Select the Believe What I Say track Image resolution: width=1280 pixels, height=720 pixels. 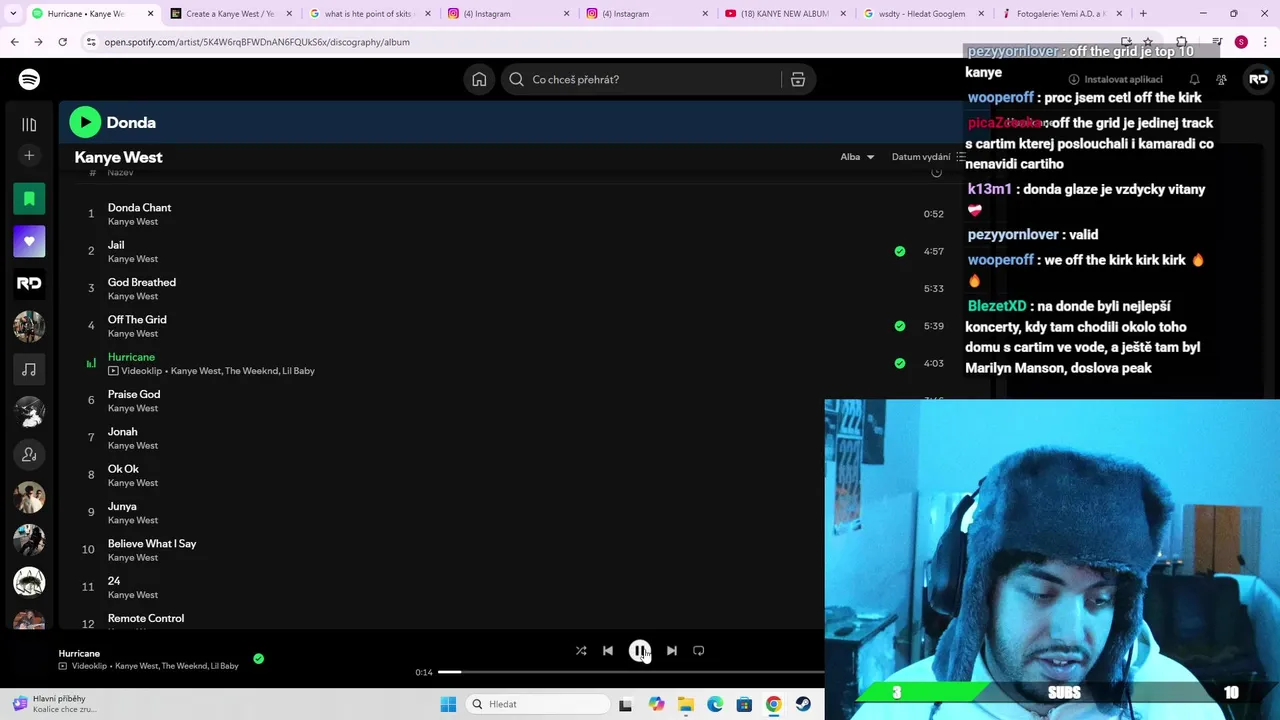tap(152, 543)
